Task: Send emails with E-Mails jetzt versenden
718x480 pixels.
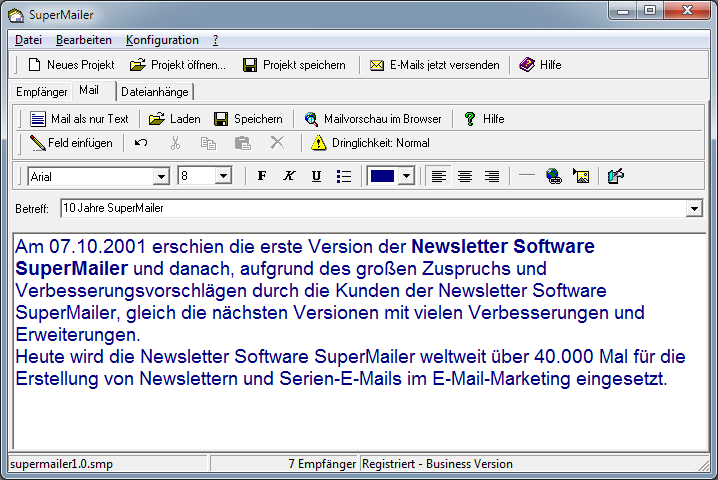Action: pos(435,65)
